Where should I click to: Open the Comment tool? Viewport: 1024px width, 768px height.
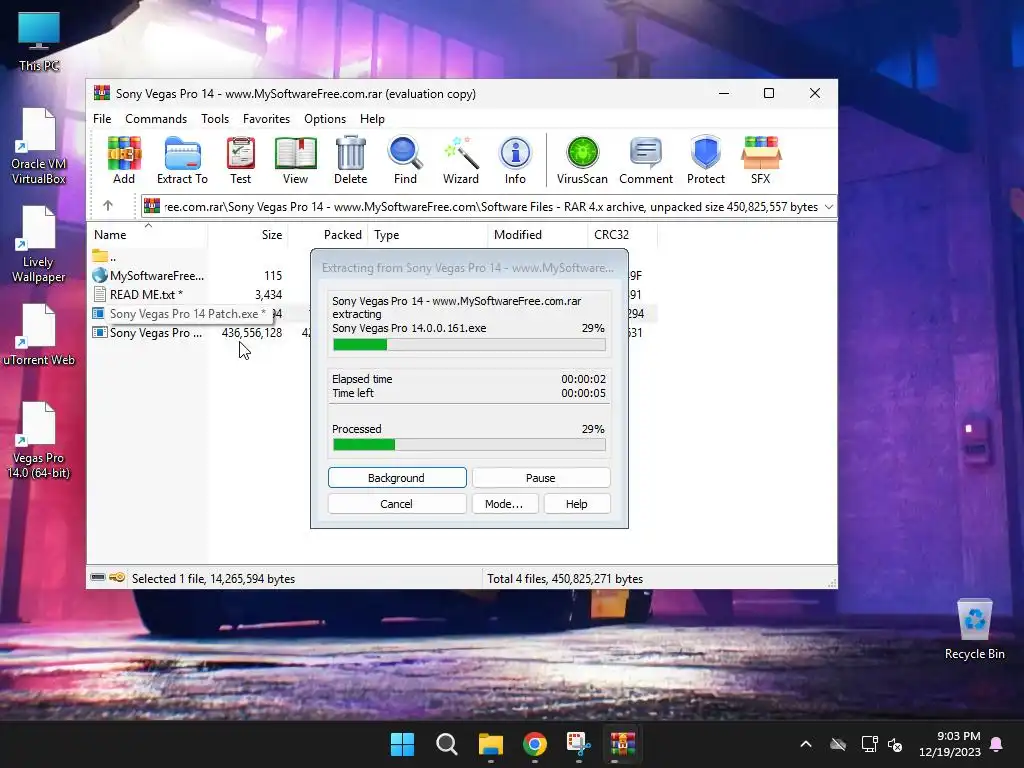(x=646, y=160)
